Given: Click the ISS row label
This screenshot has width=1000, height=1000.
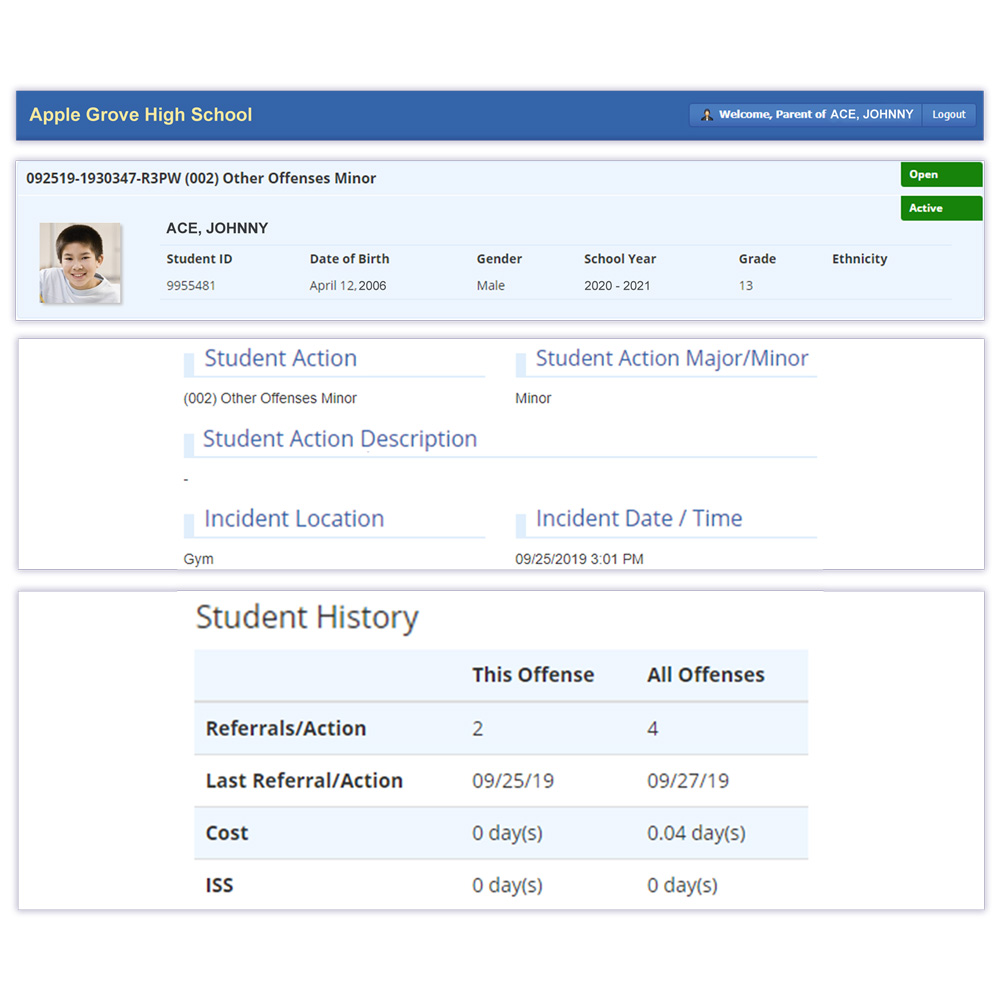Looking at the screenshot, I should (x=219, y=885).
